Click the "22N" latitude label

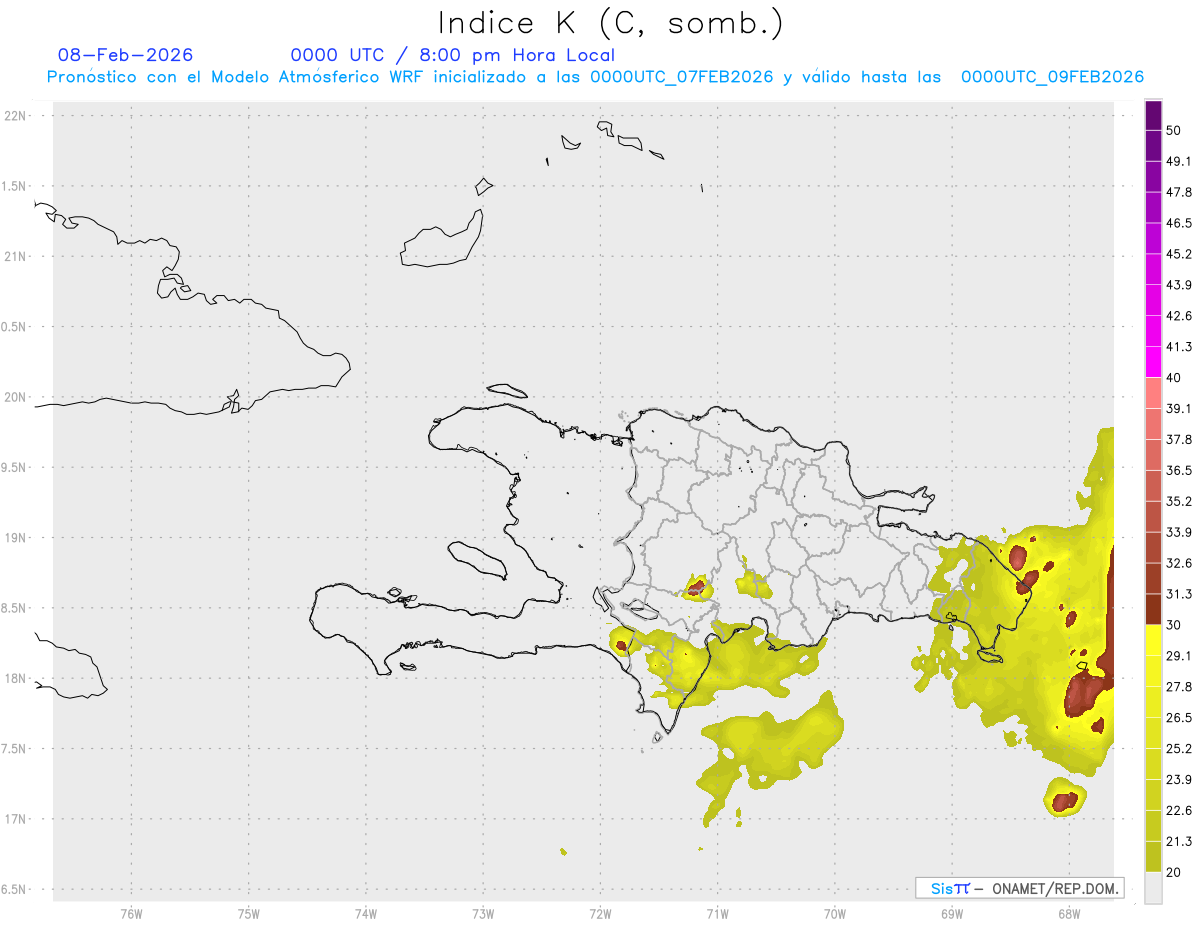(16, 116)
